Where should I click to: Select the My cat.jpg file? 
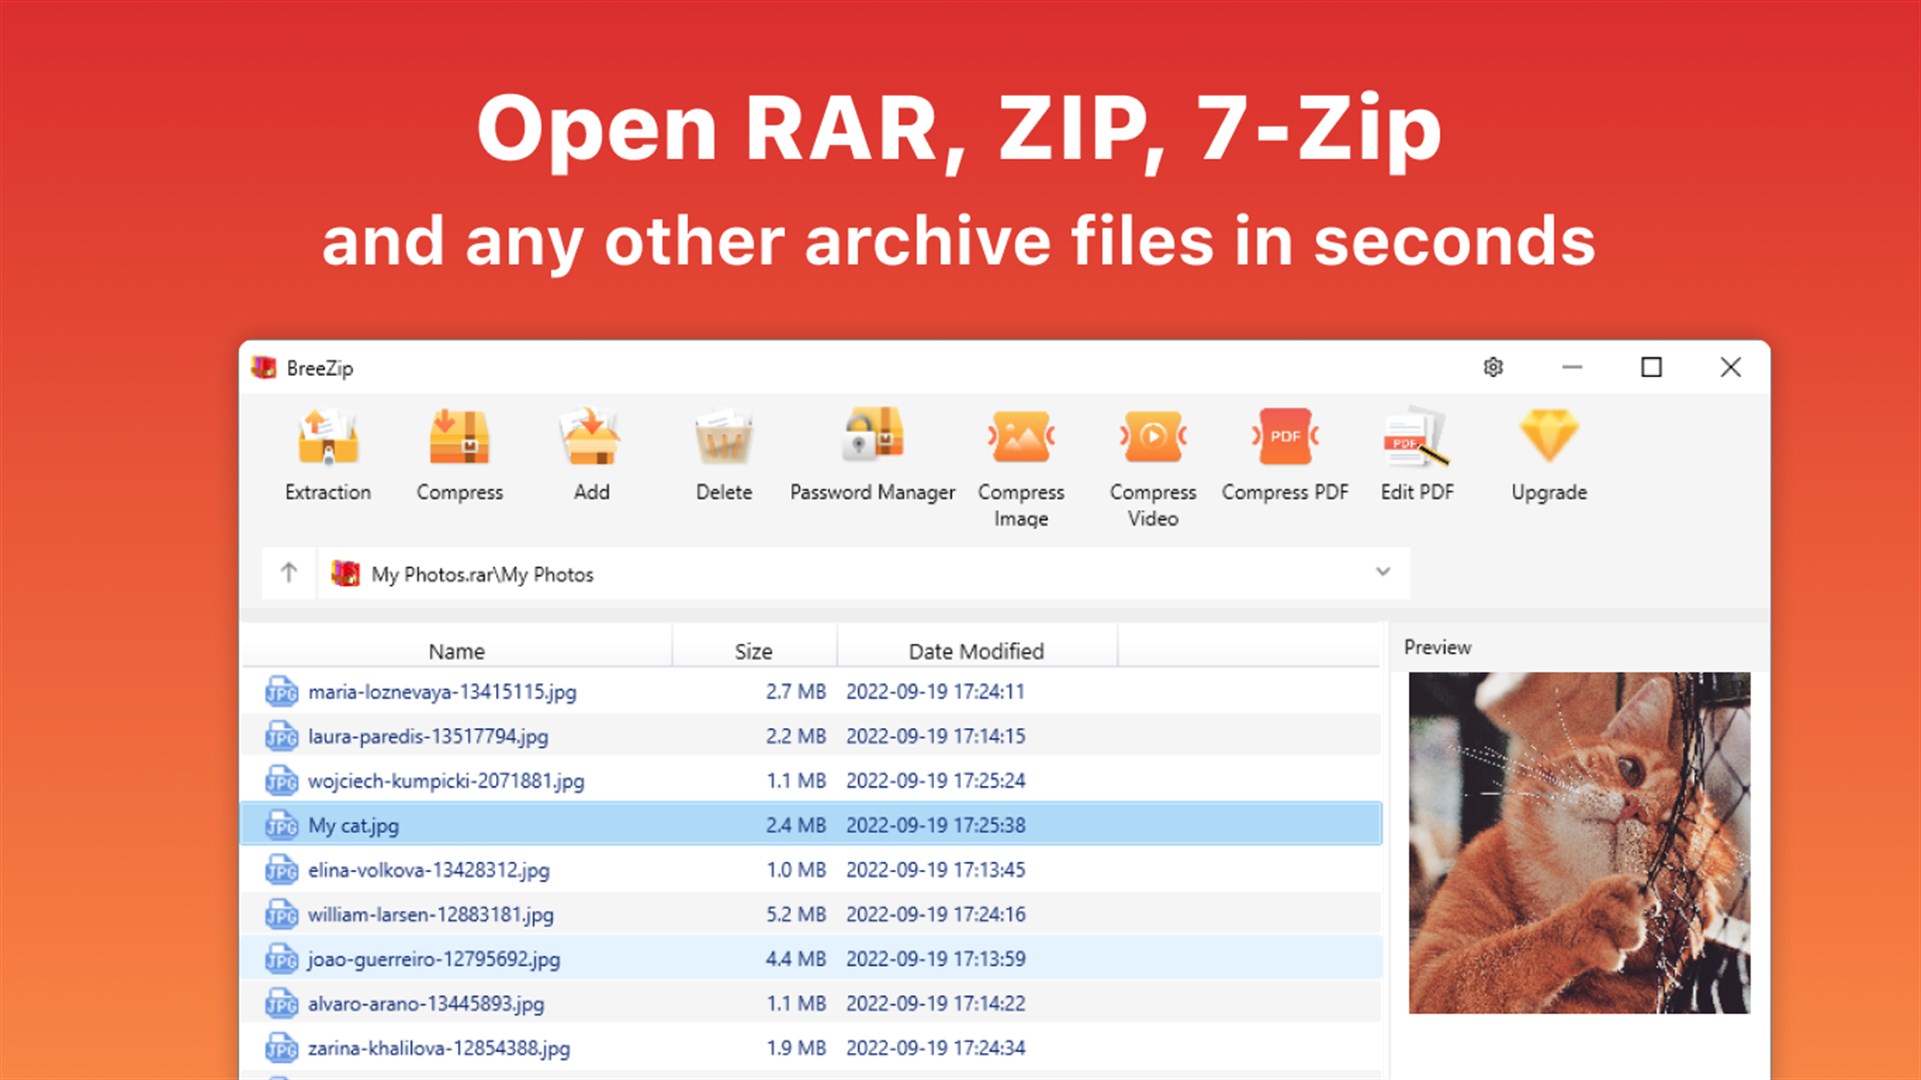pos(354,825)
